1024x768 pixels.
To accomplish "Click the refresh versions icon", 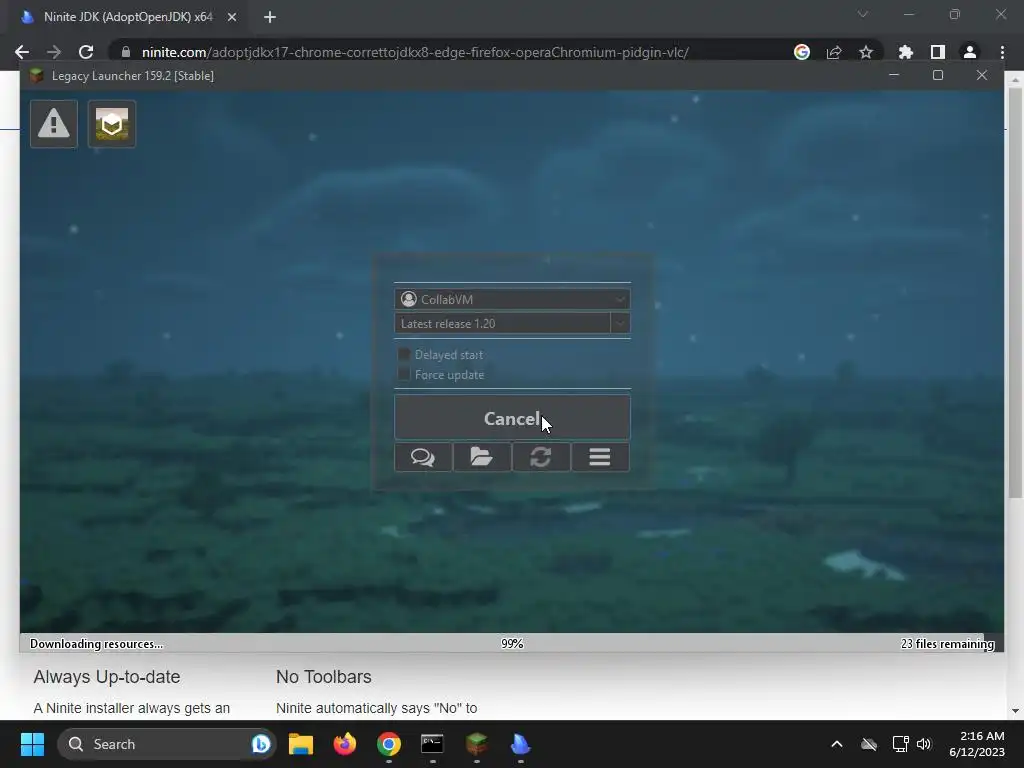I will 541,457.
